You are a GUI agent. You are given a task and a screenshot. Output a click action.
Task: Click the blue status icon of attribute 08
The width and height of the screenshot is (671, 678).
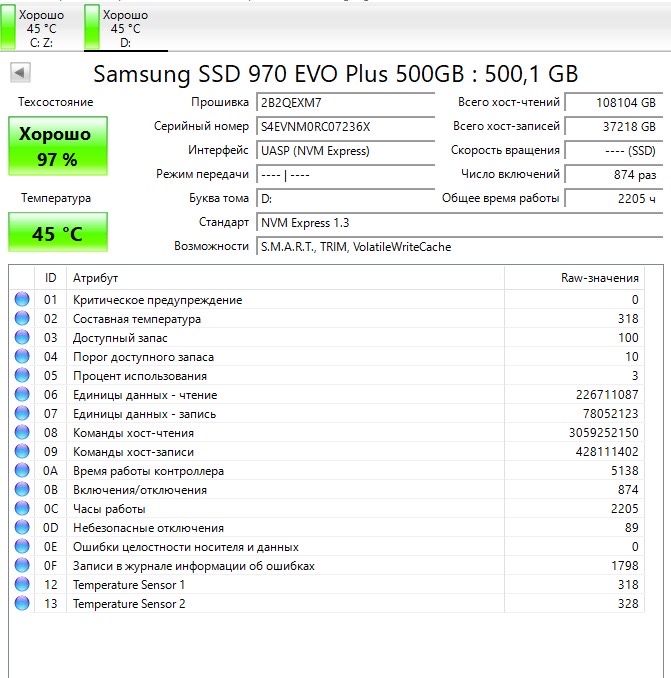(x=22, y=432)
